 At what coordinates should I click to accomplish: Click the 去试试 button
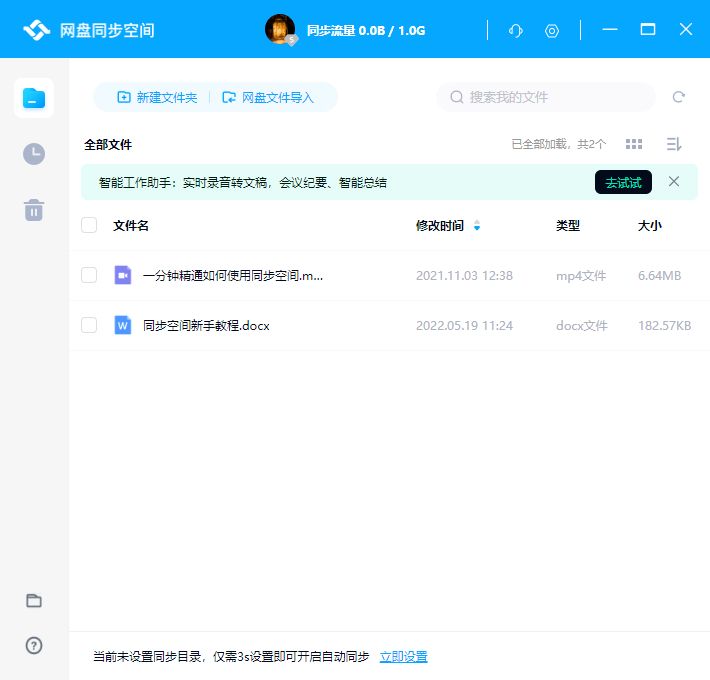[x=623, y=182]
